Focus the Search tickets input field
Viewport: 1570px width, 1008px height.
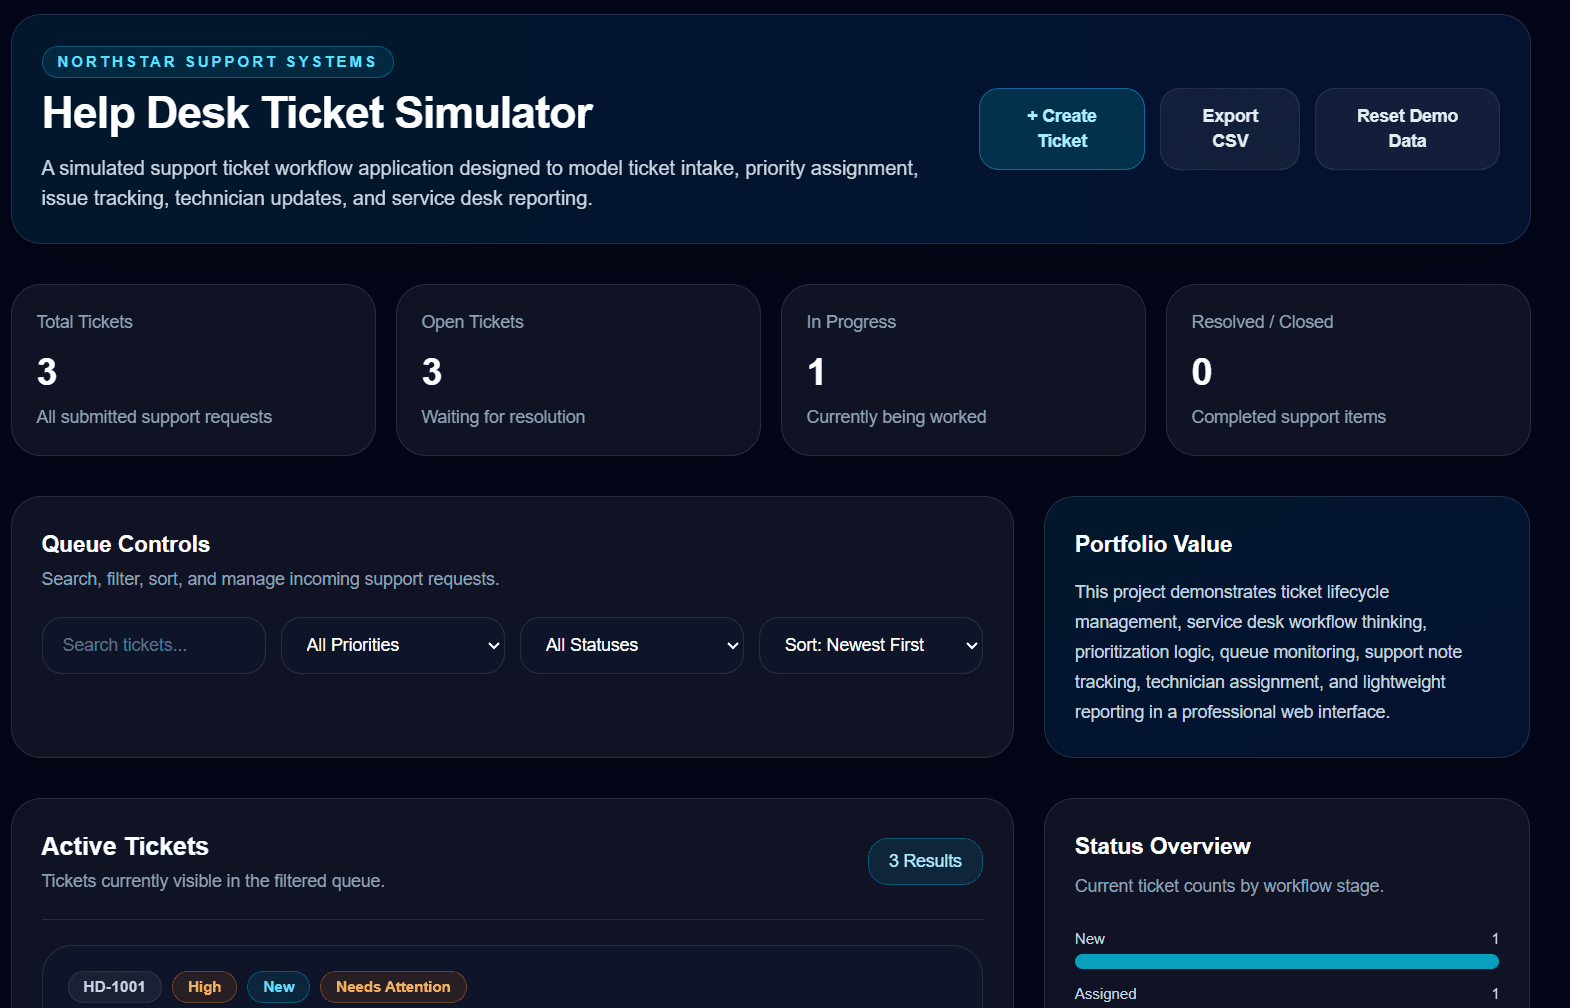click(154, 645)
